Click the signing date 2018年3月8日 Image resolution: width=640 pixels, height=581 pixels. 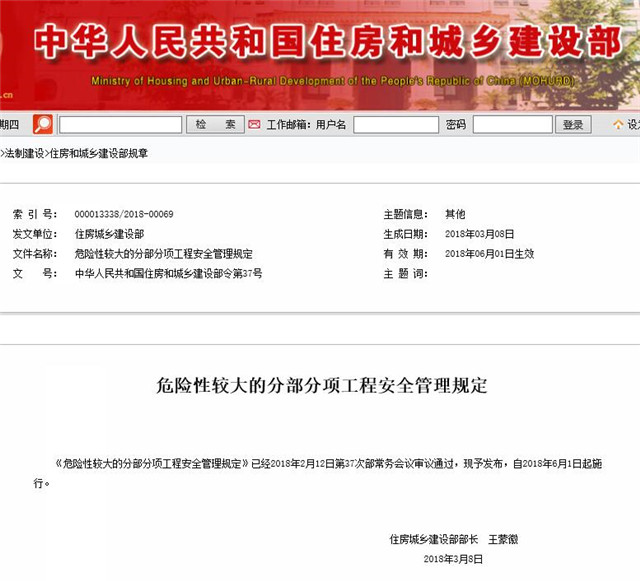pos(453,559)
